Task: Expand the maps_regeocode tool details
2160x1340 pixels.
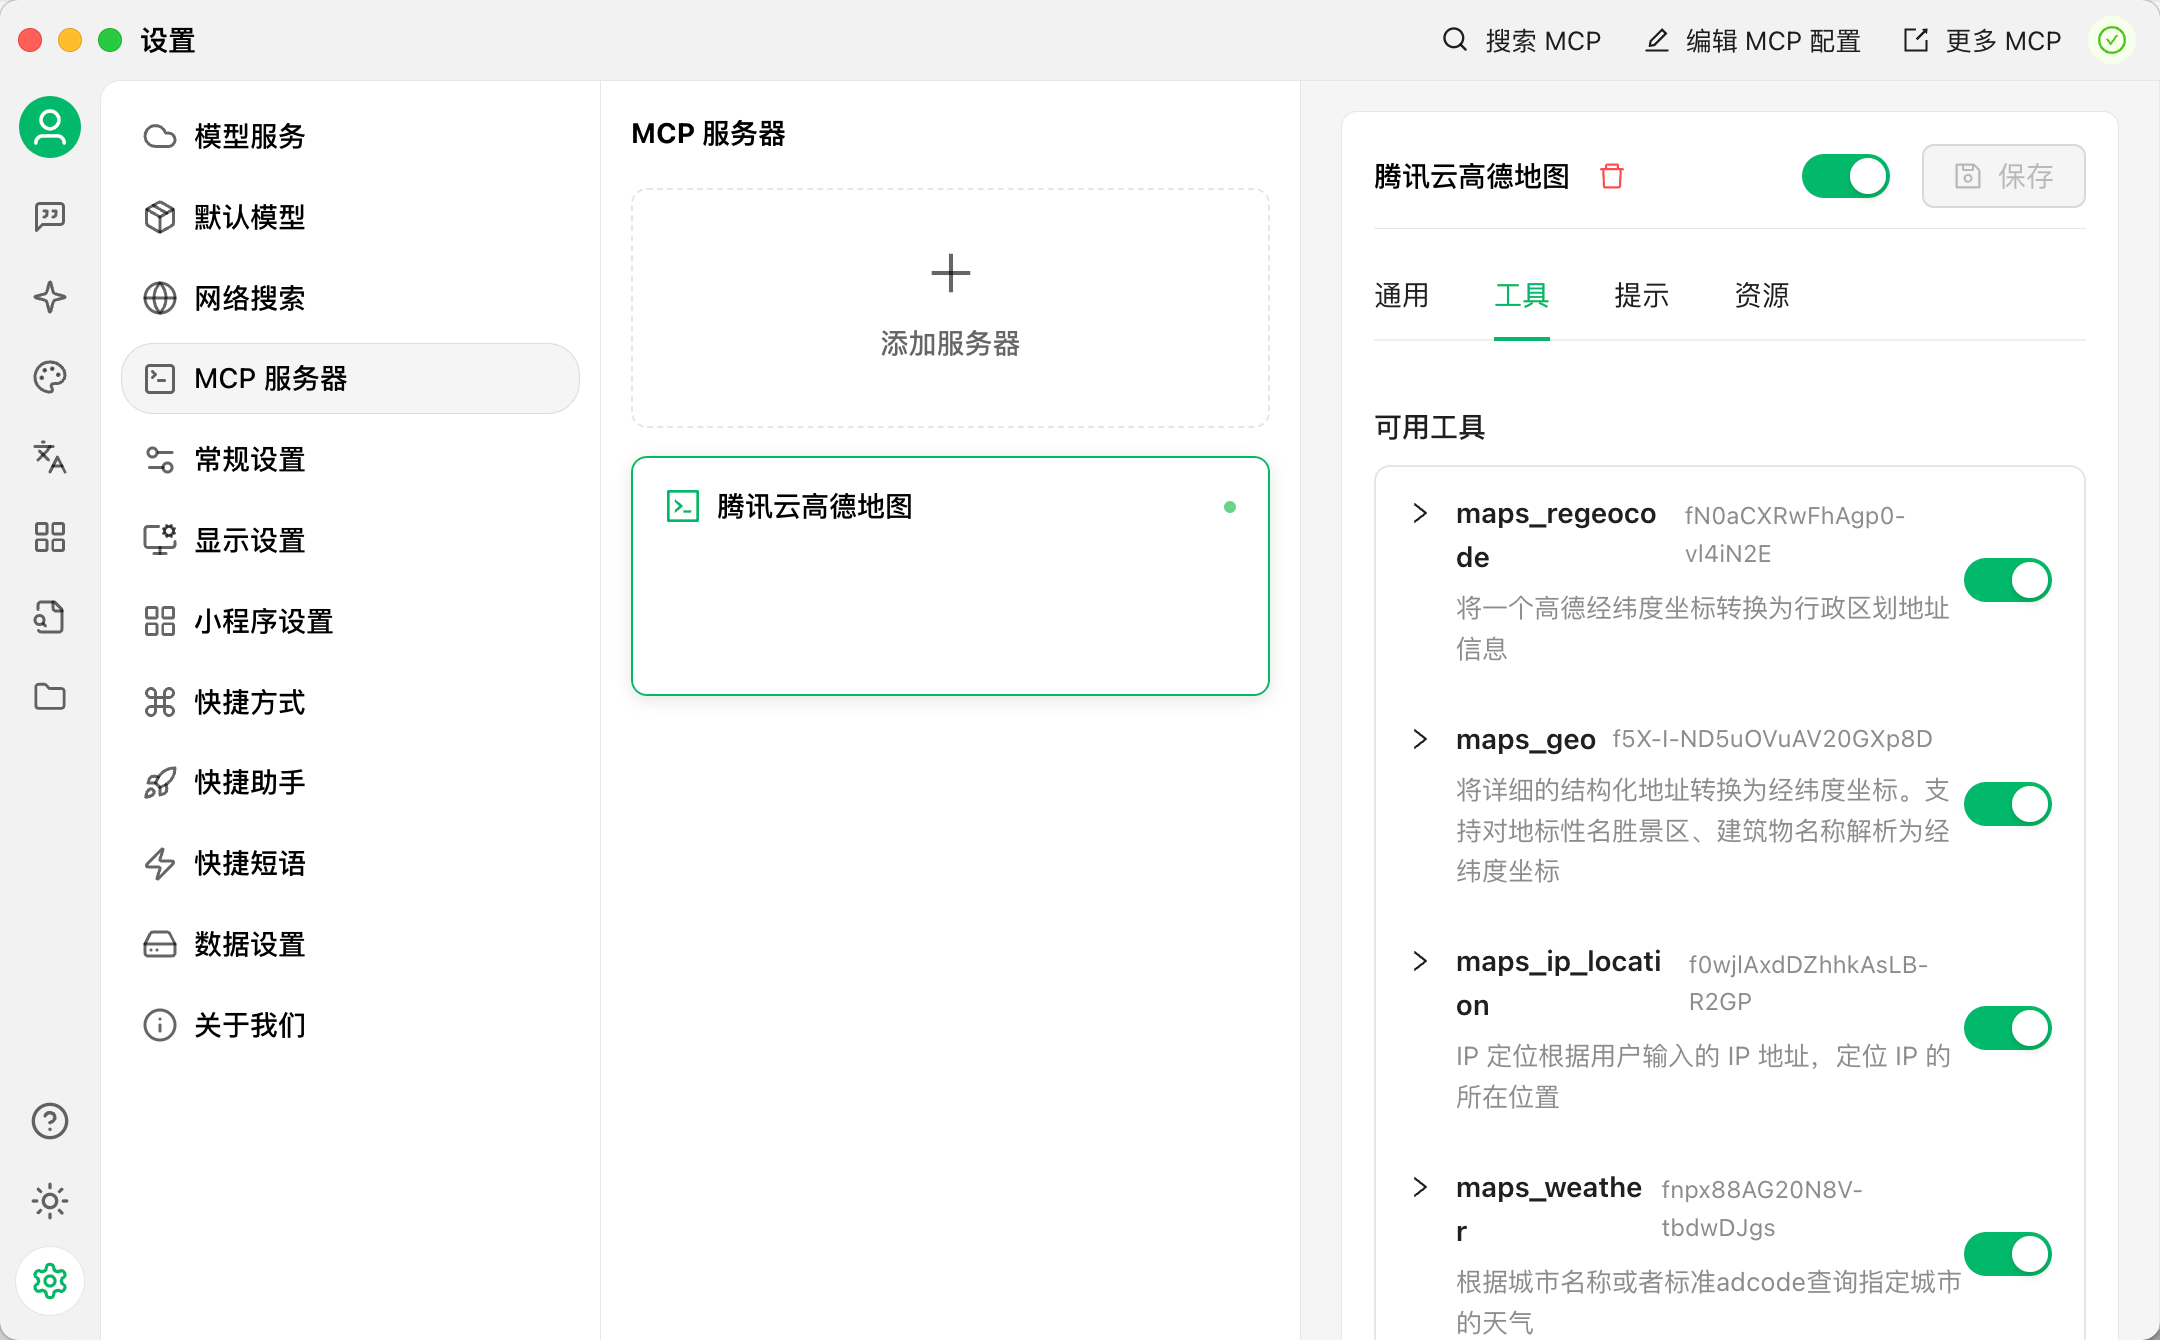Action: click(x=1420, y=513)
